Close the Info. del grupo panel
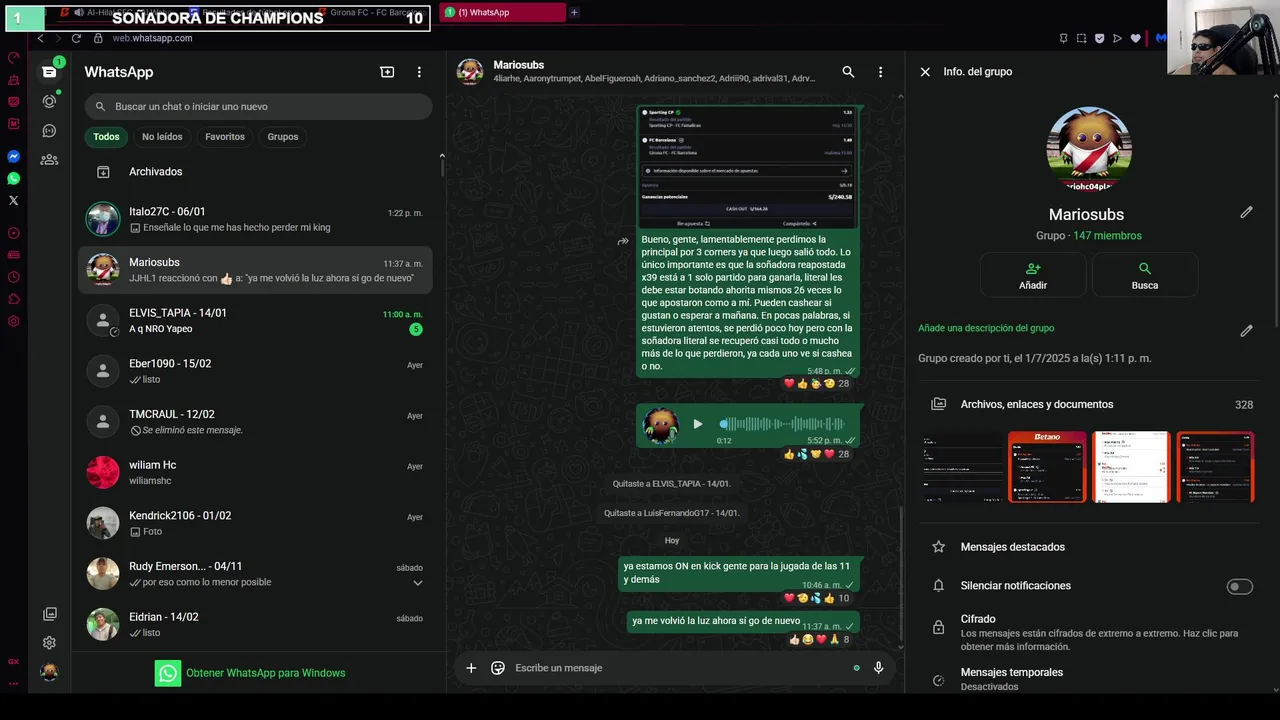 (x=925, y=72)
